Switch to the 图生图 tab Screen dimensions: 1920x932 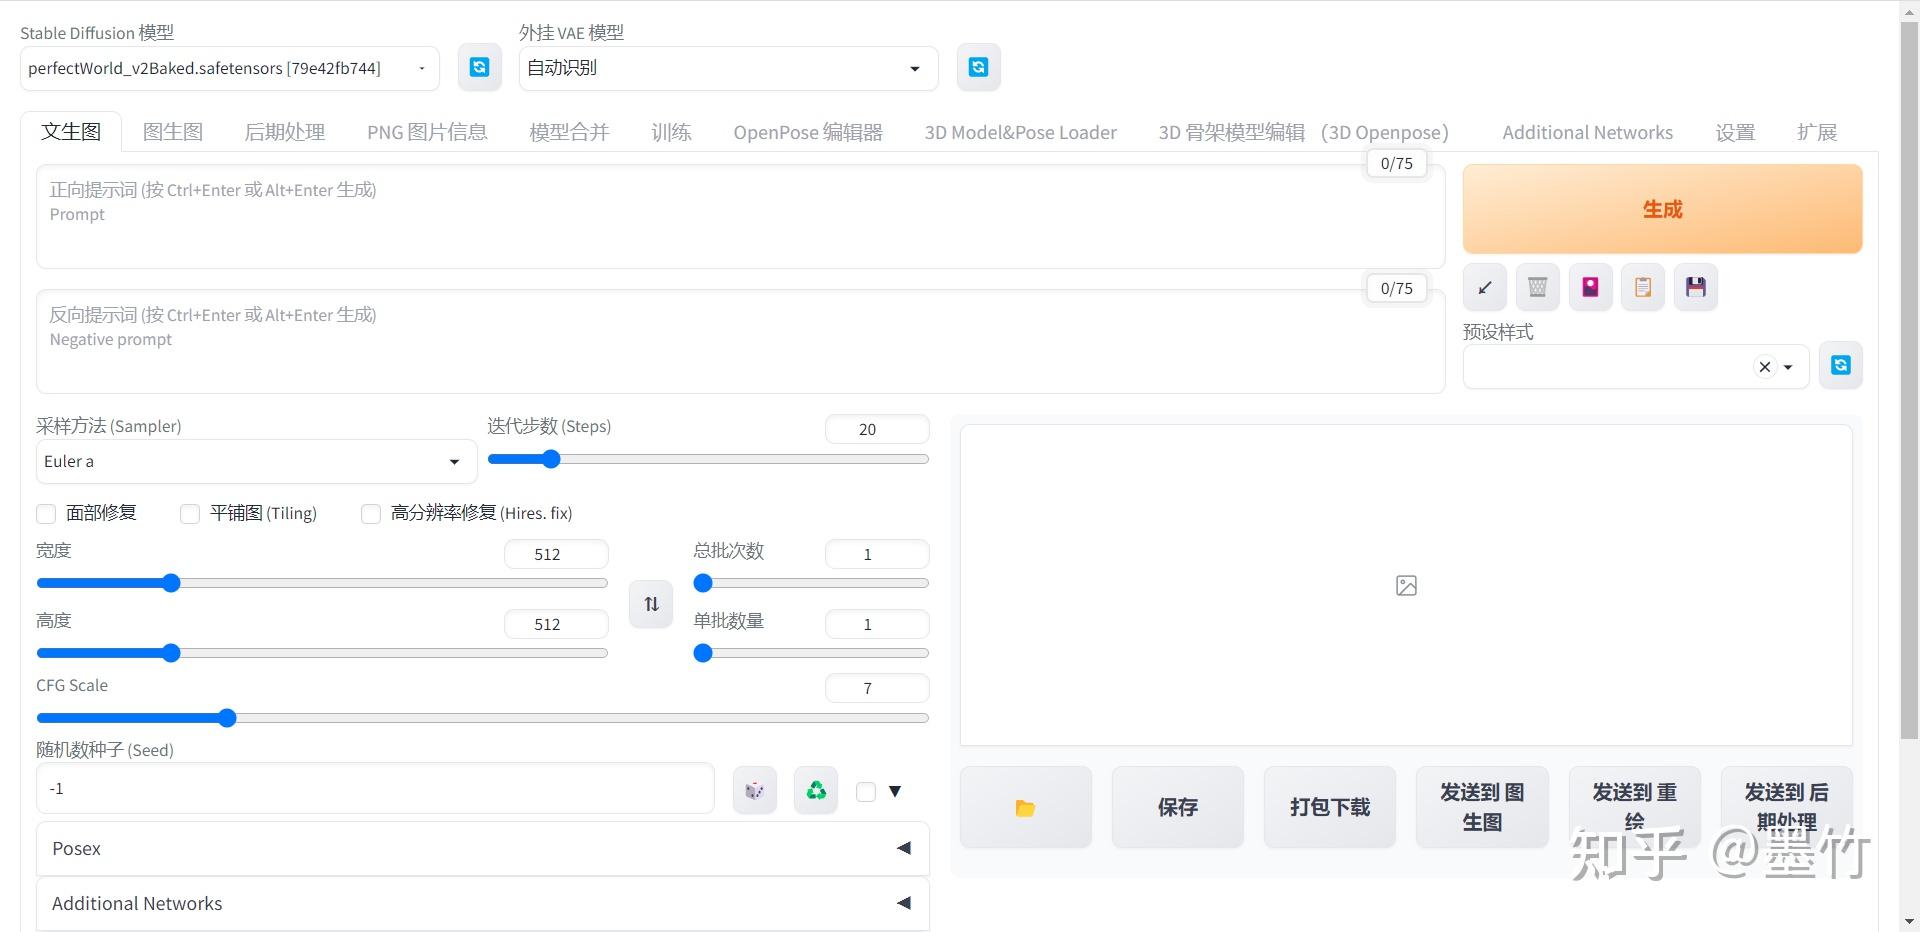172,131
